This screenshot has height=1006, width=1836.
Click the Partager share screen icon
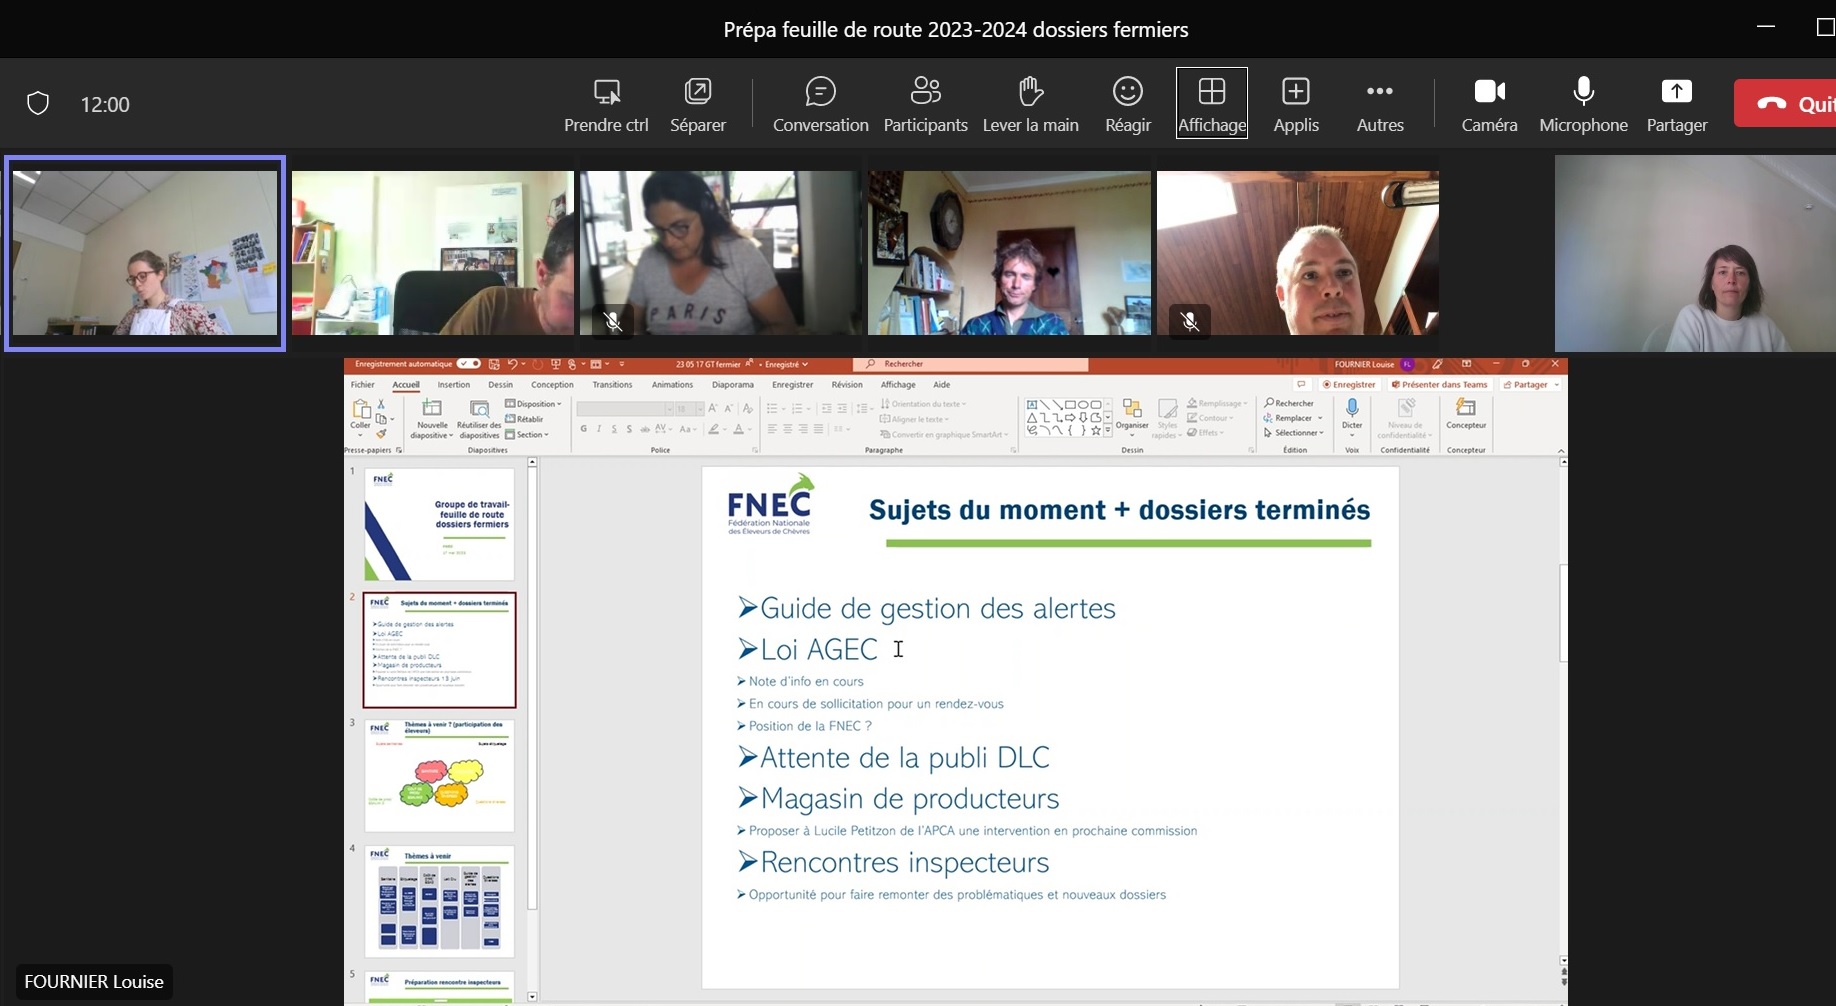pyautogui.click(x=1676, y=92)
